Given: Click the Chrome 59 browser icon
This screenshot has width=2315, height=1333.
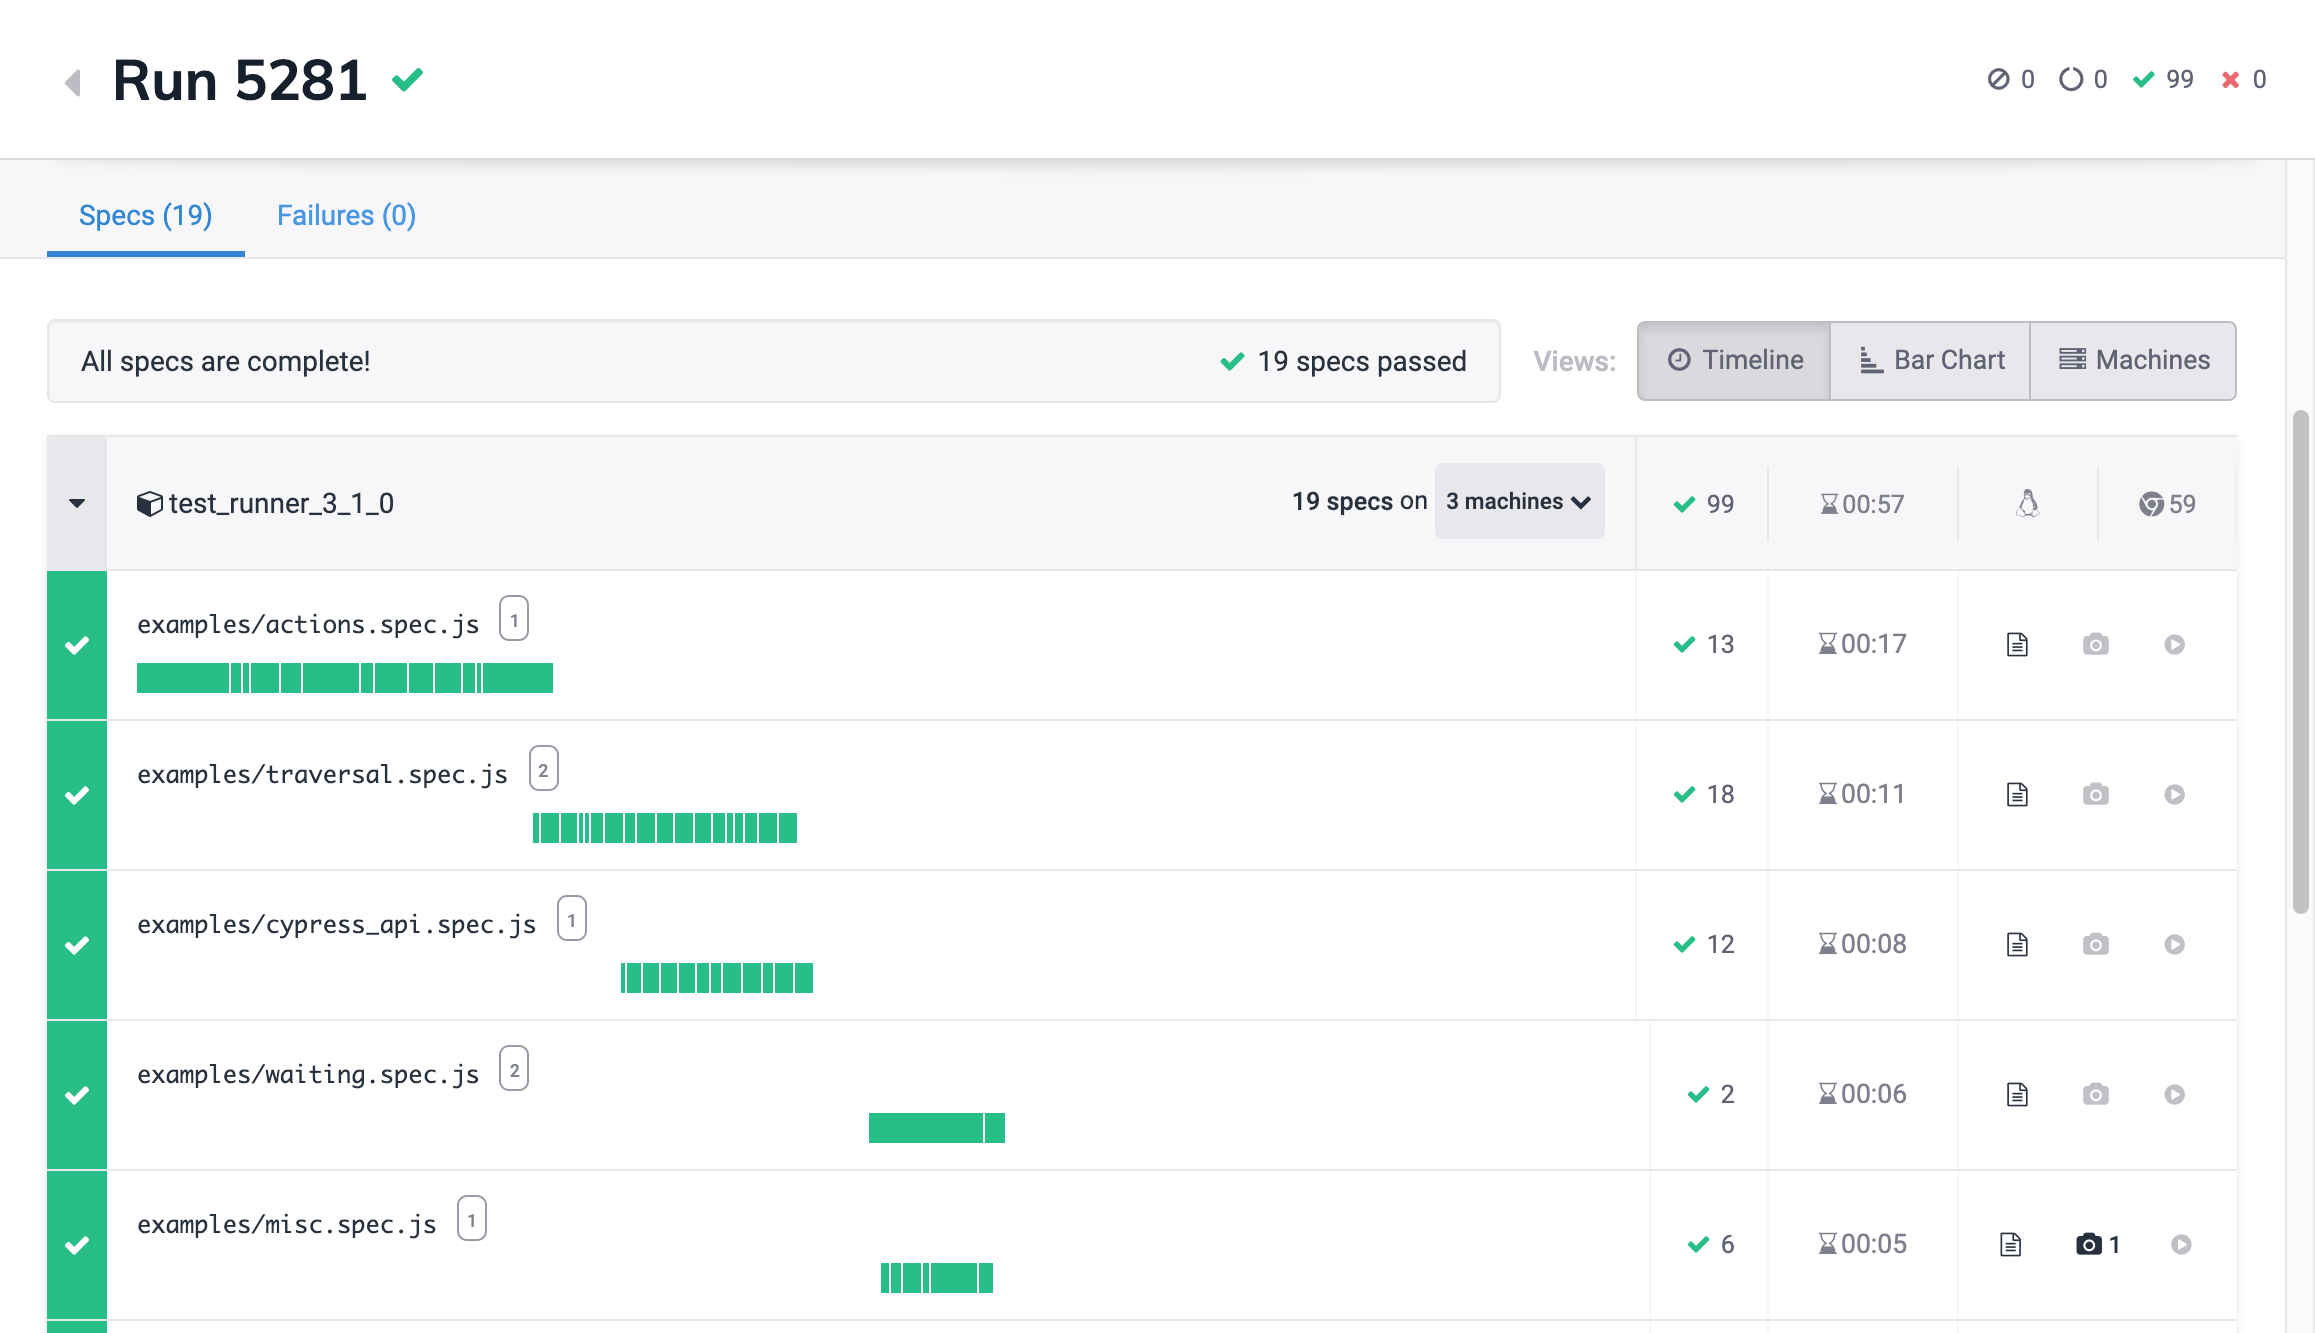Looking at the screenshot, I should (x=2168, y=503).
